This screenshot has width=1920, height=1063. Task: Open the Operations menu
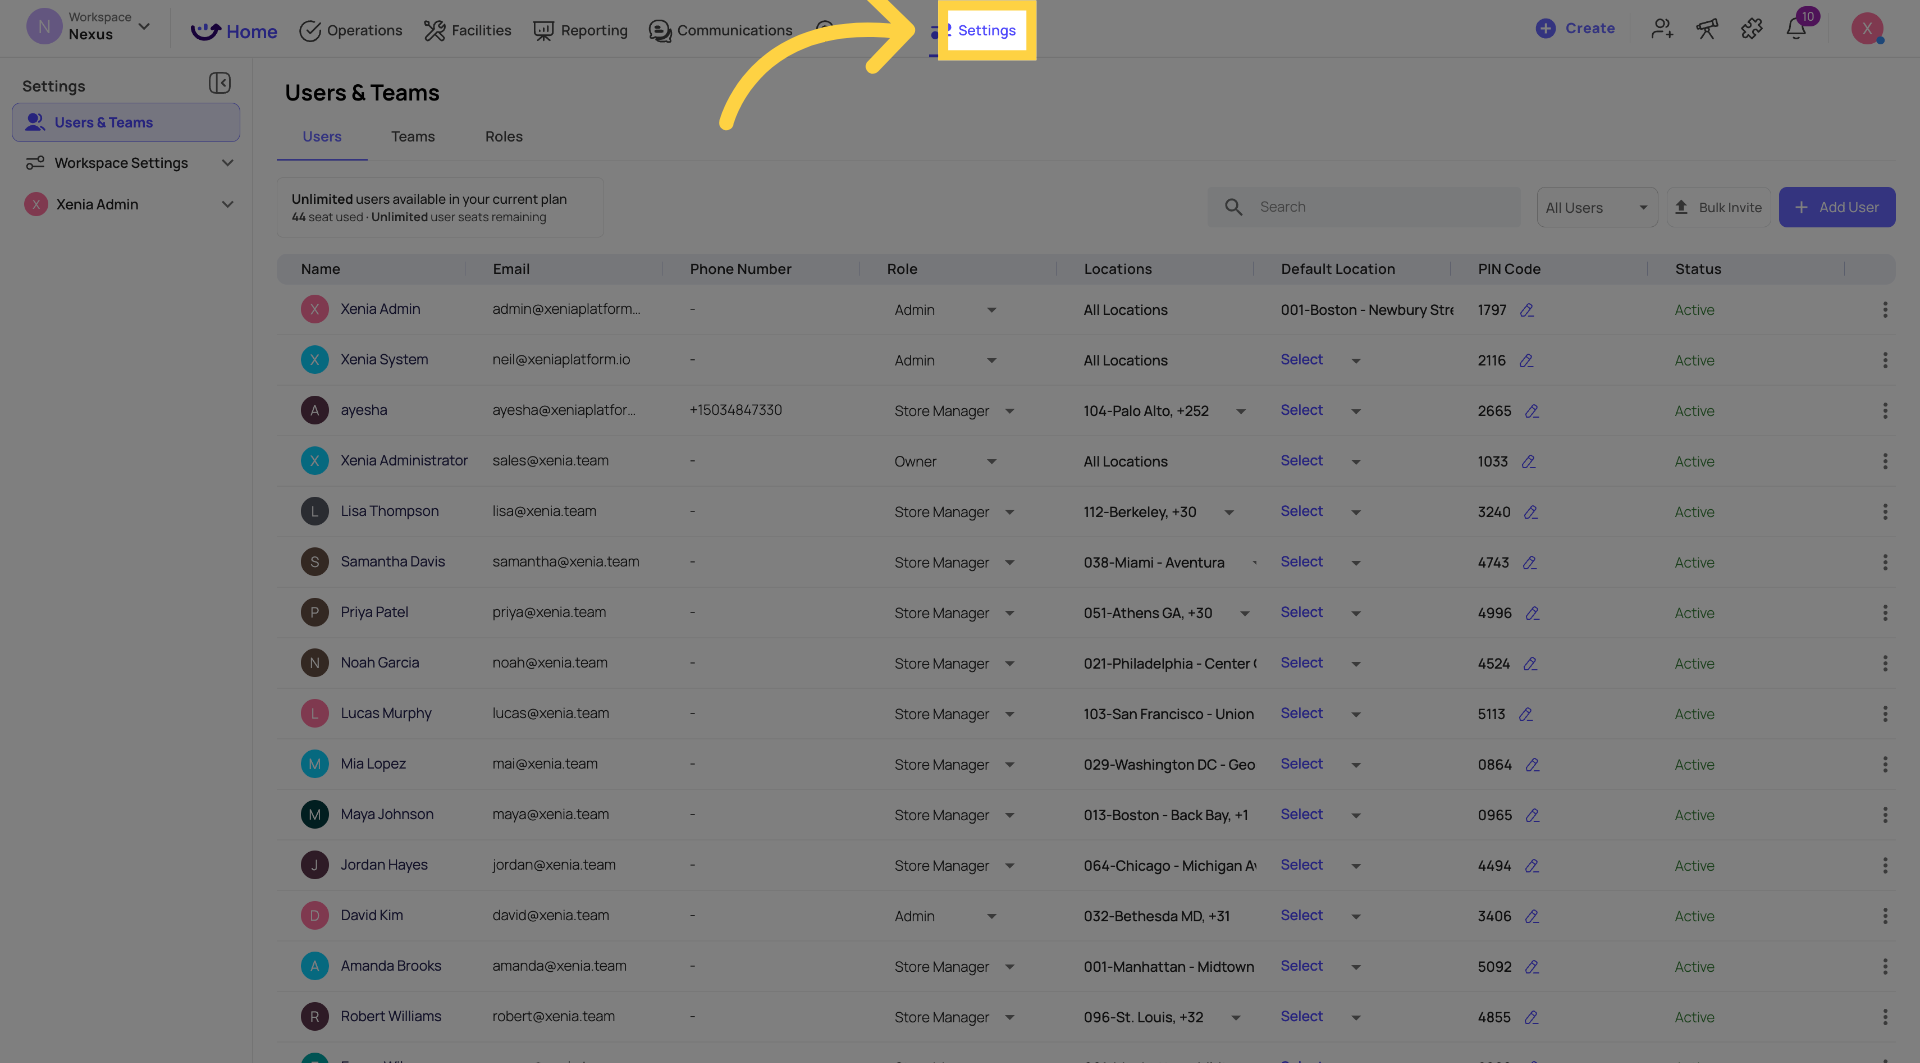(x=351, y=30)
